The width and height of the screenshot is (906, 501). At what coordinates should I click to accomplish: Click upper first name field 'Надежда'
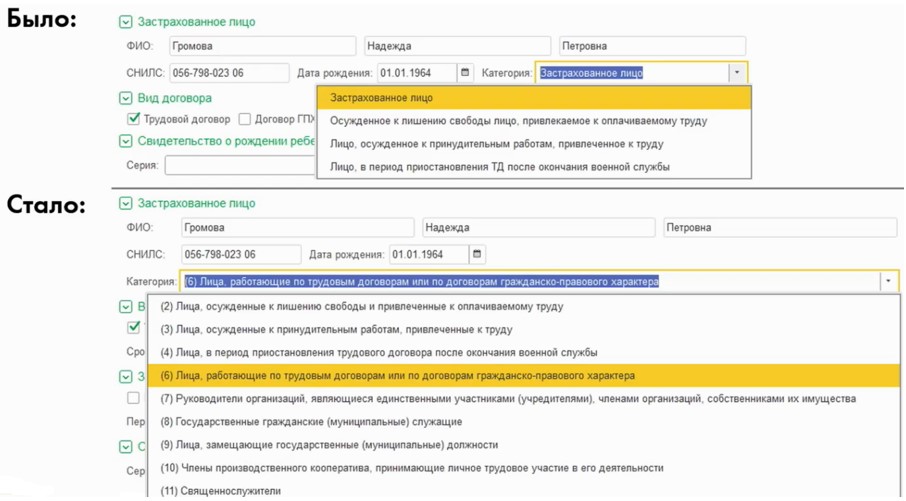point(458,46)
